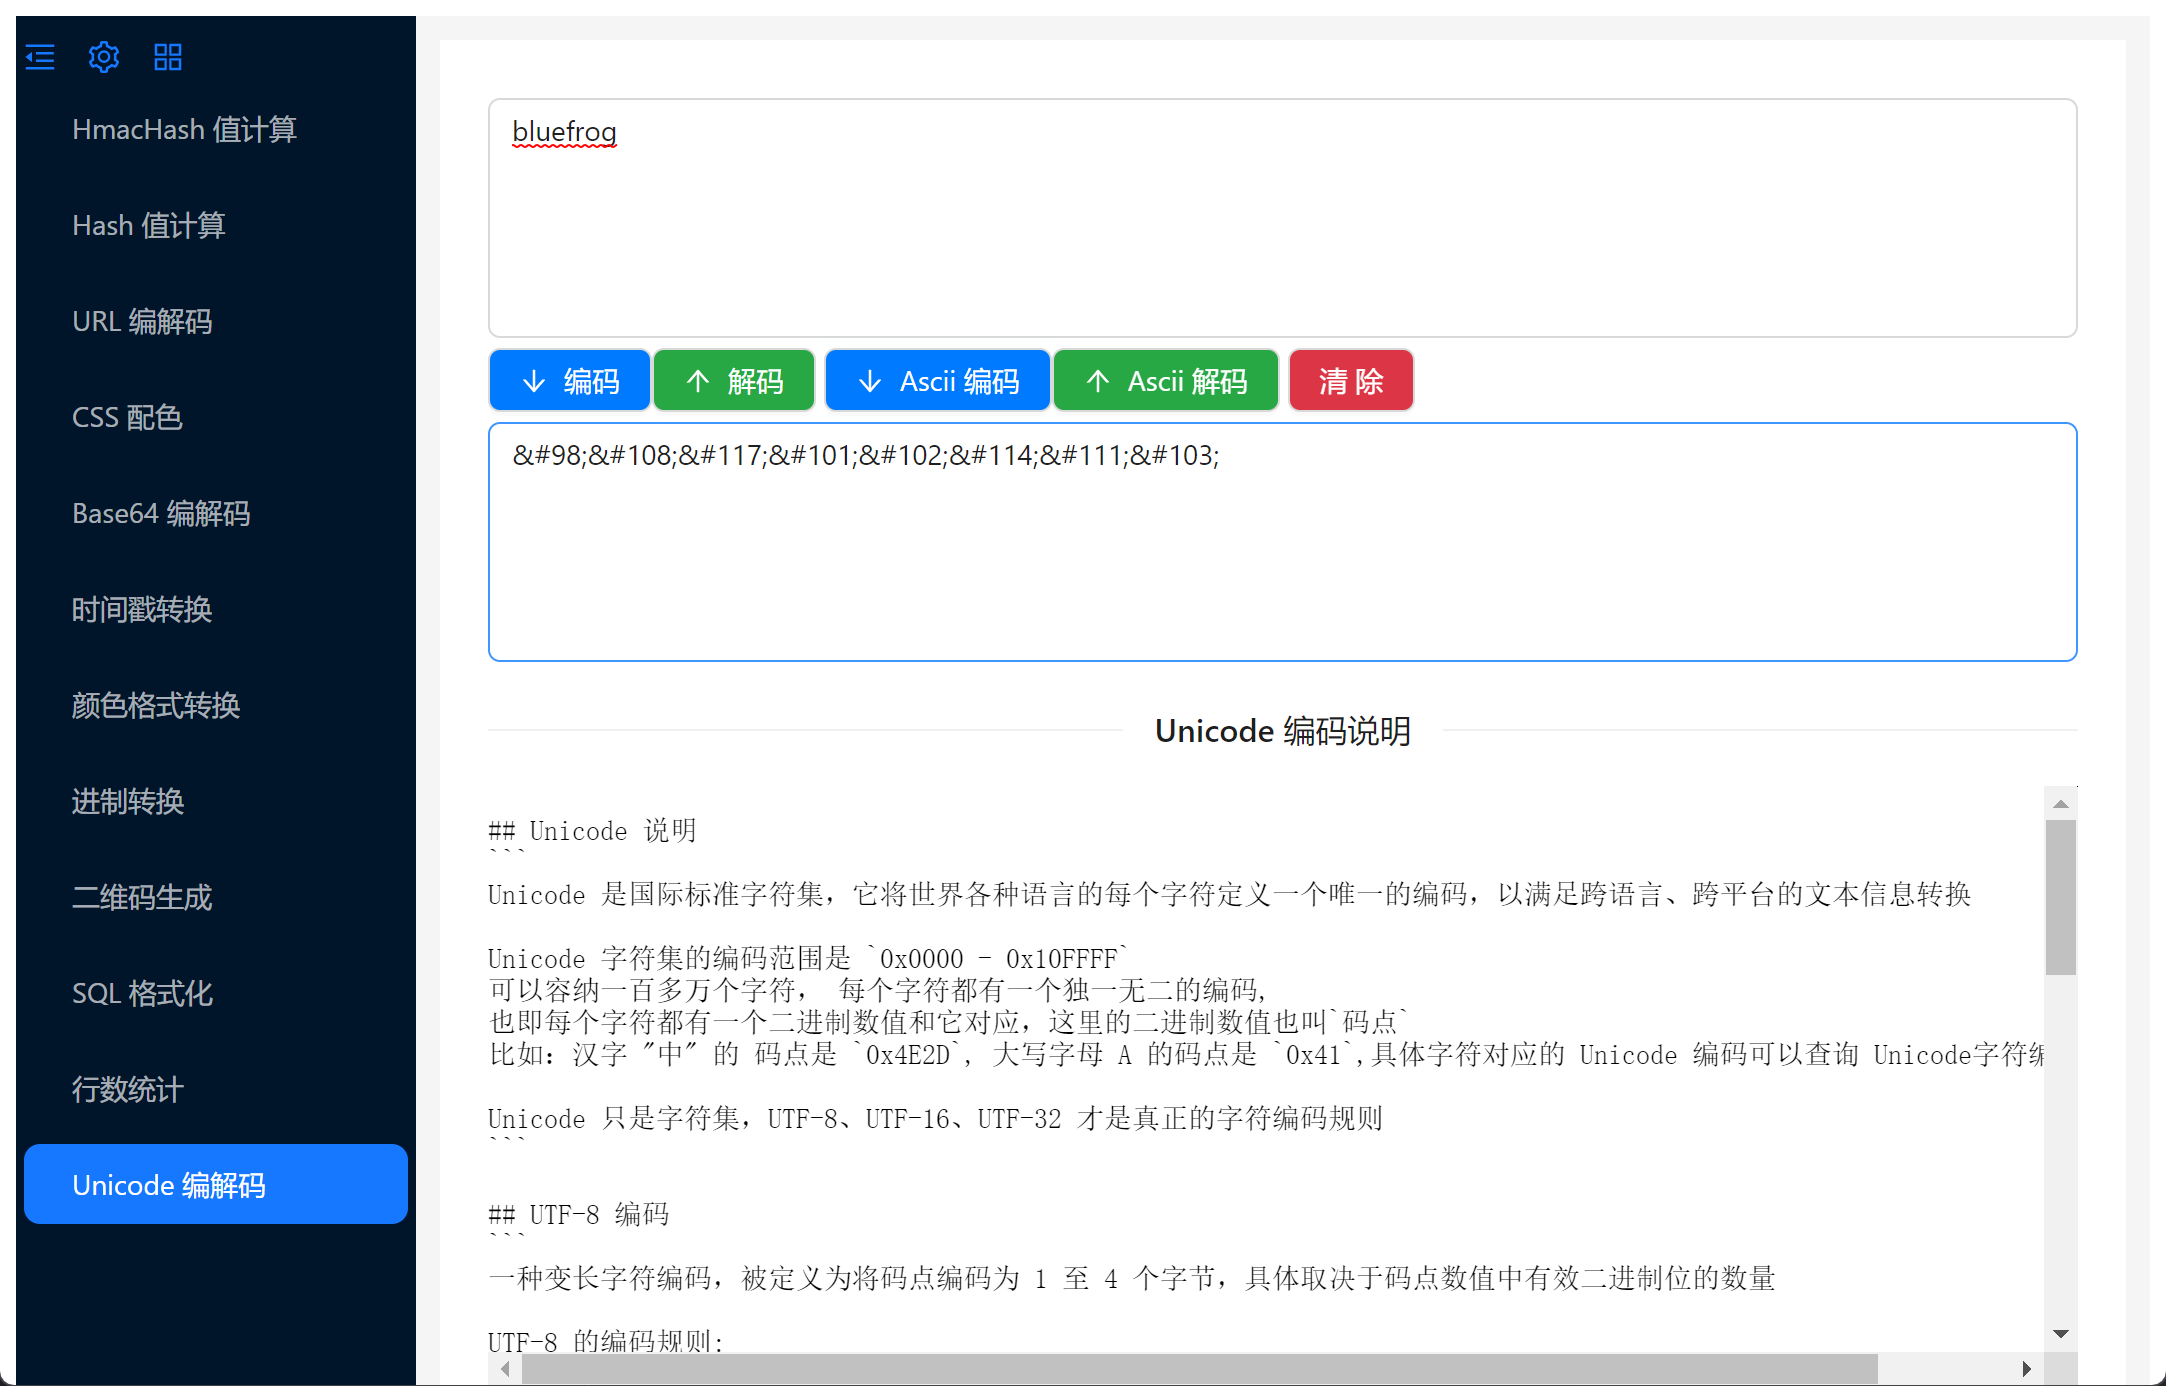Click the blue 编码 encode button
Image resolution: width=2166 pixels, height=1386 pixels.
(570, 381)
